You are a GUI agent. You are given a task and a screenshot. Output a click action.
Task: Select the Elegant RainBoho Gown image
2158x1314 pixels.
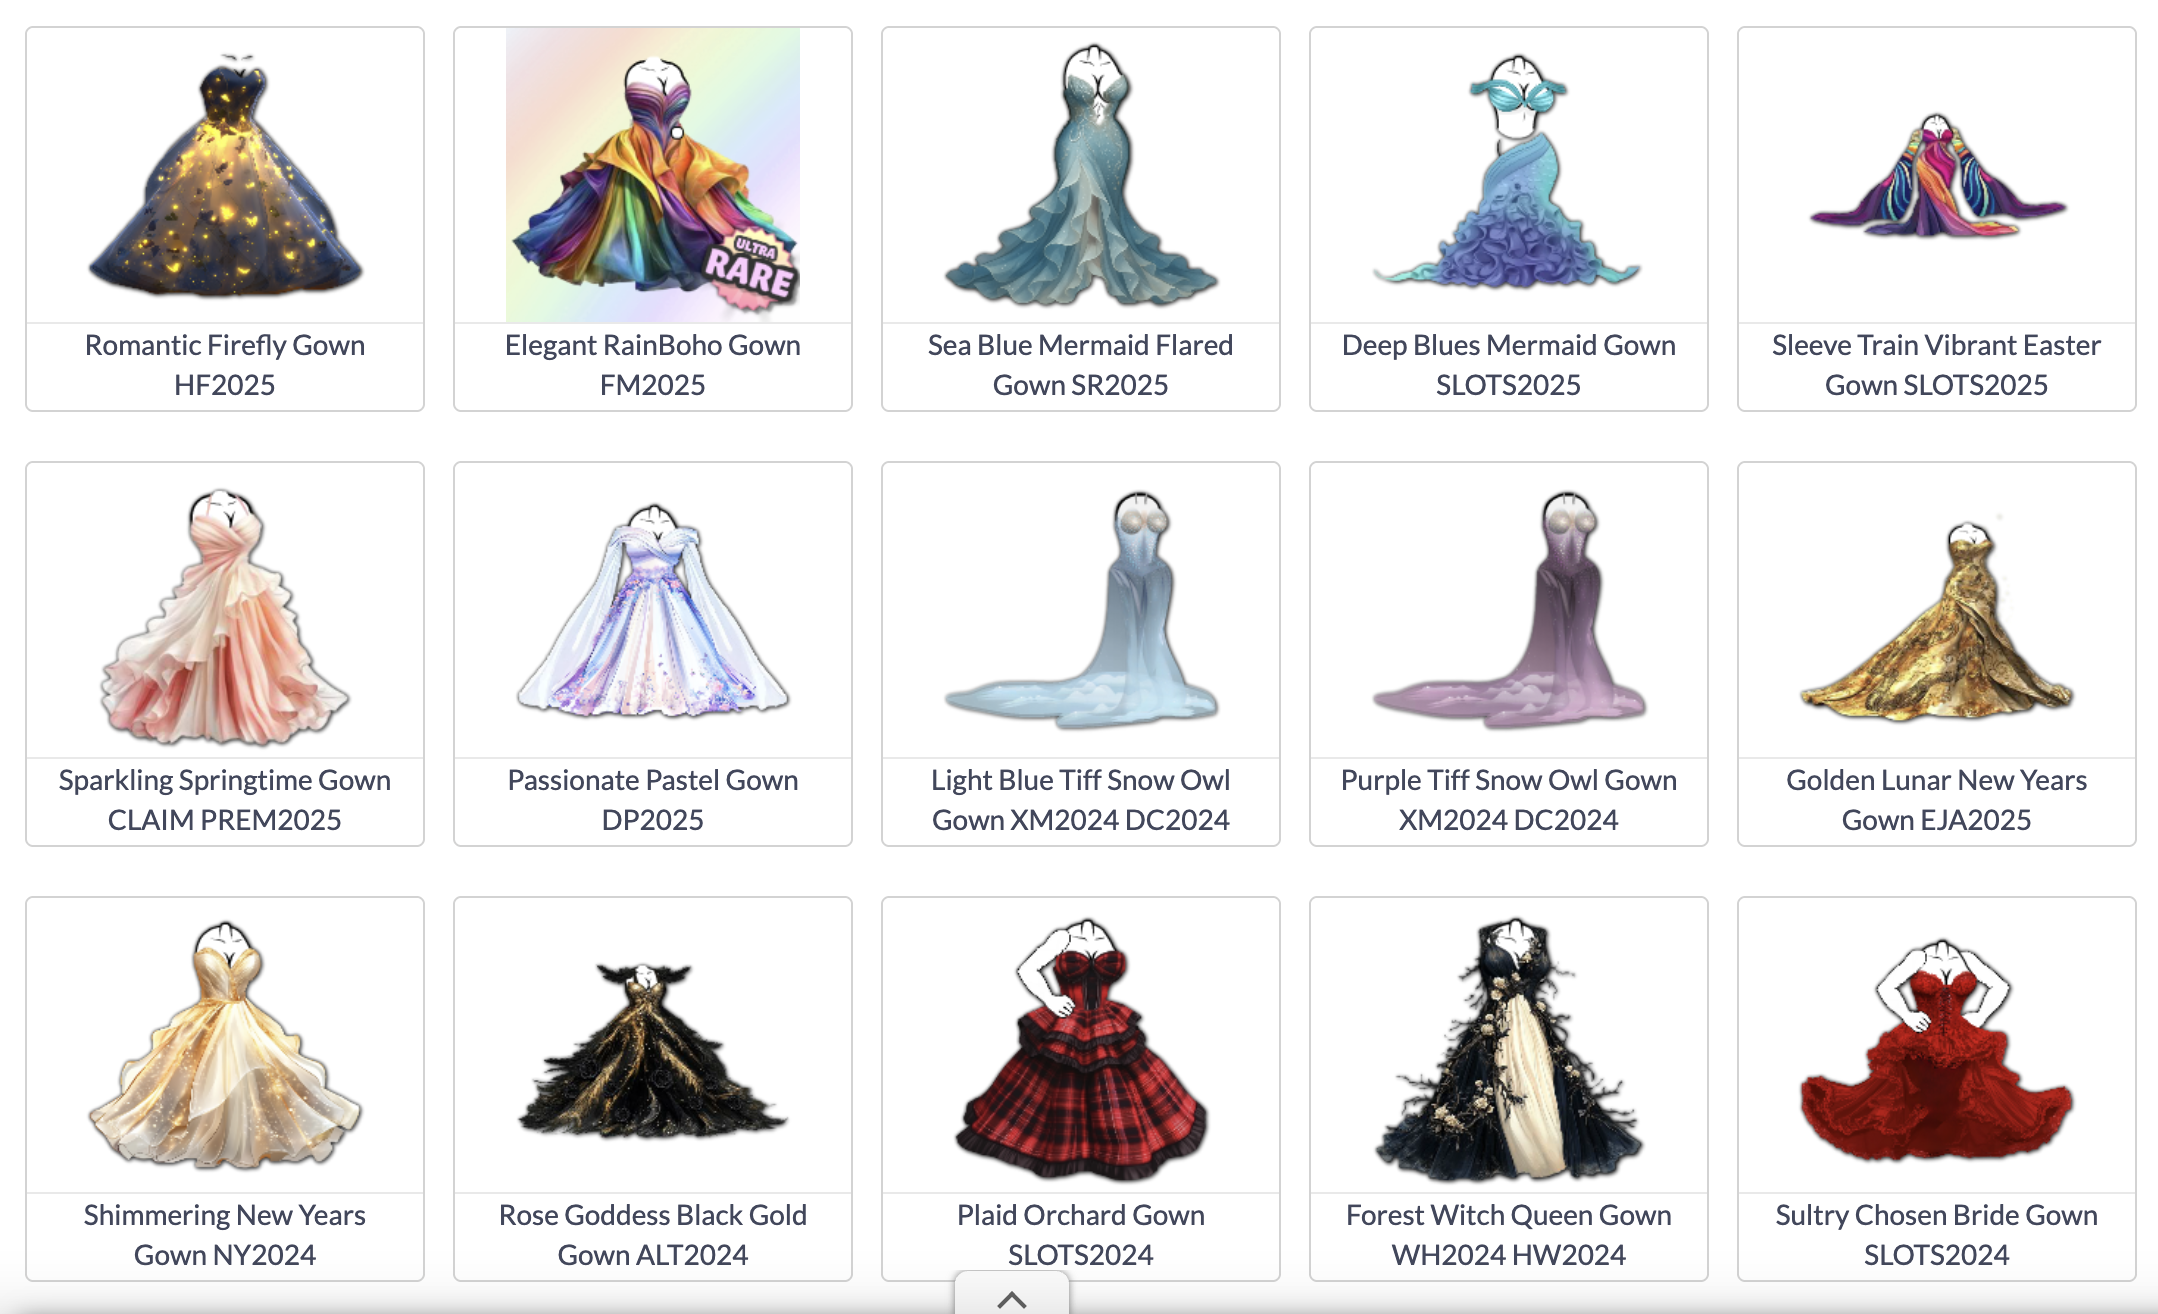click(652, 175)
